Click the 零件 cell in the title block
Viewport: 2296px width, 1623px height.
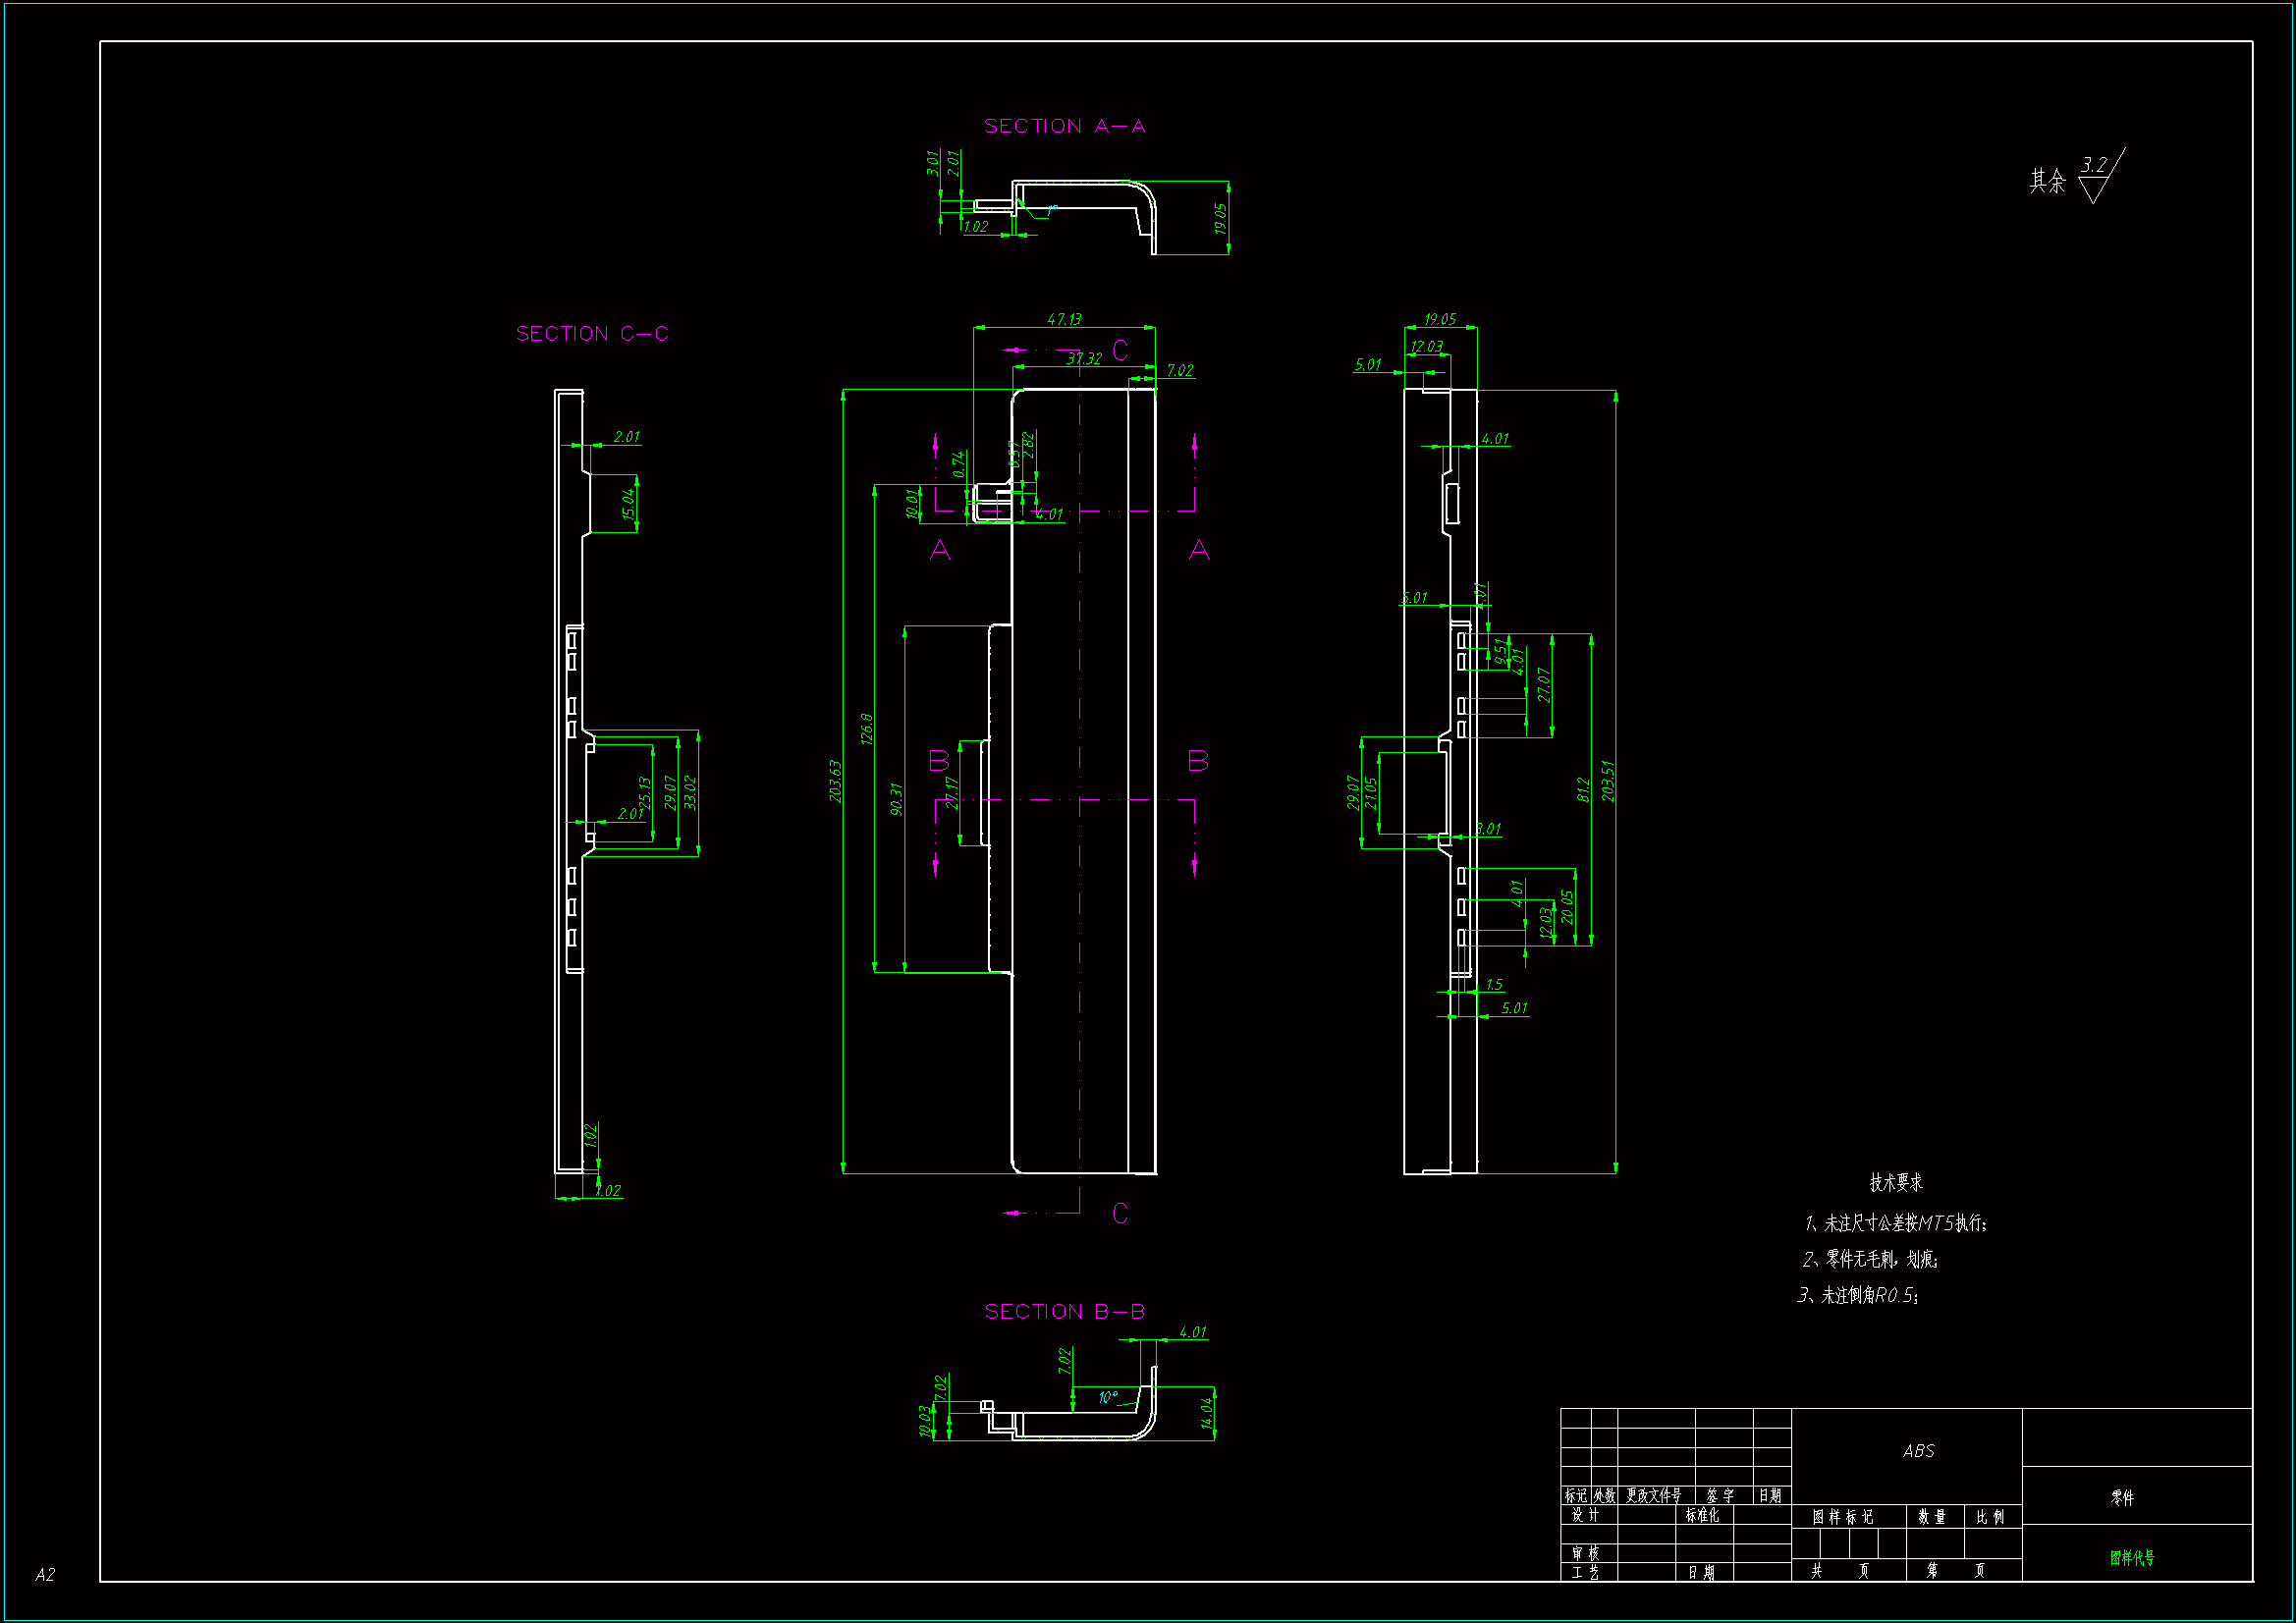coord(2123,1497)
